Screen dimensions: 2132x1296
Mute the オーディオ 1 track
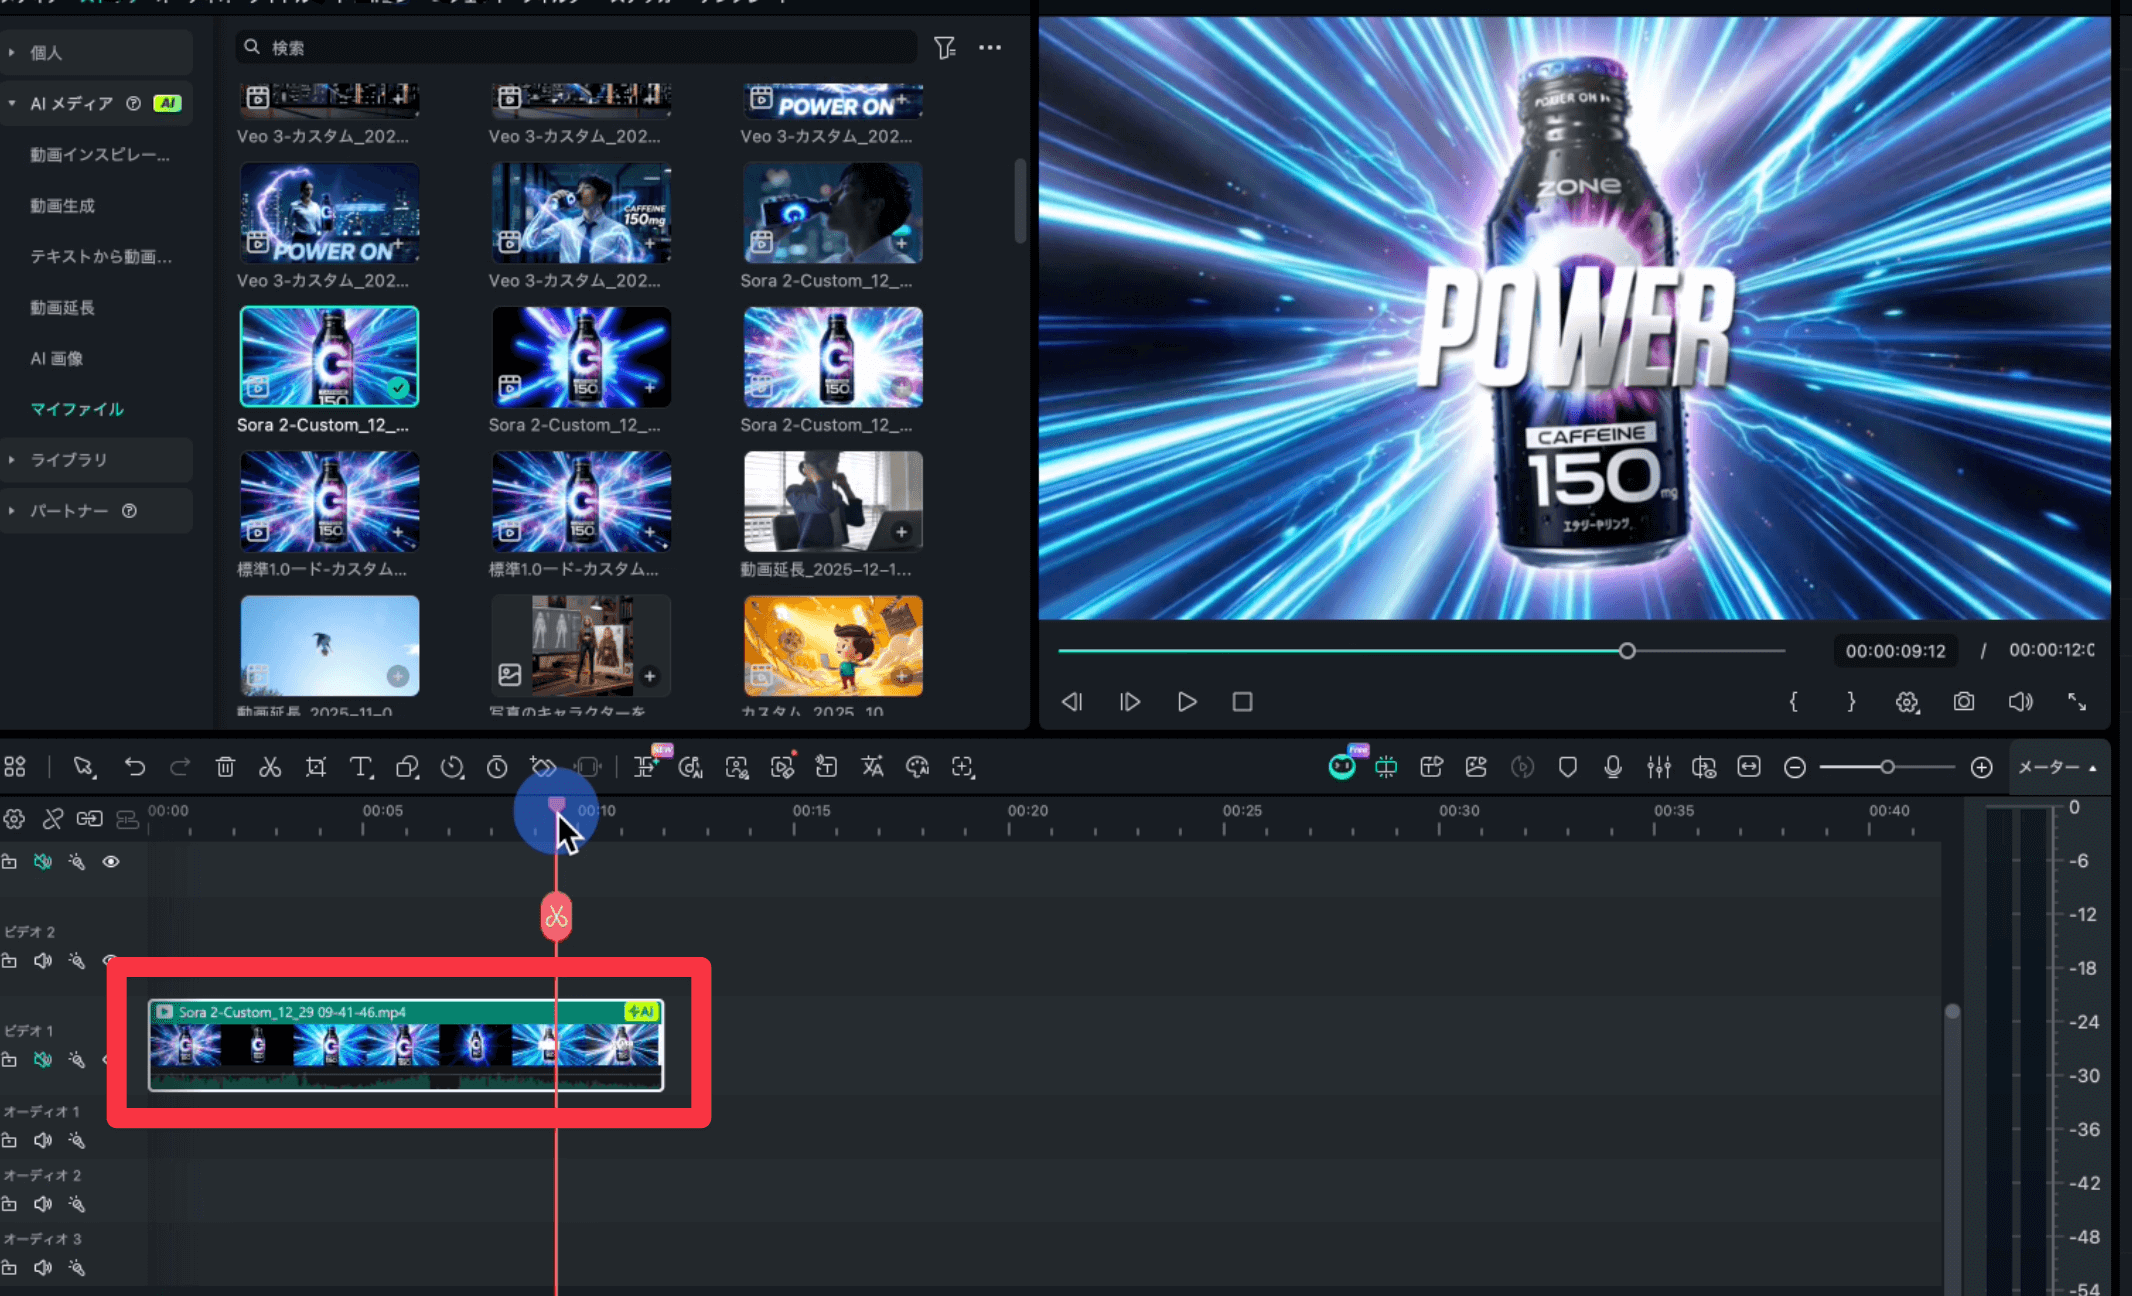pyautogui.click(x=42, y=1140)
